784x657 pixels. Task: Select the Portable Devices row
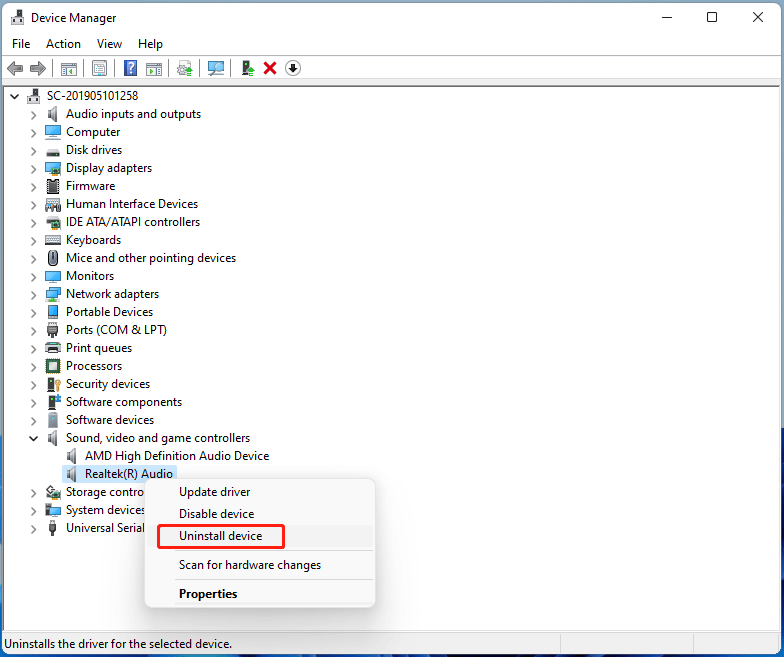(x=110, y=312)
